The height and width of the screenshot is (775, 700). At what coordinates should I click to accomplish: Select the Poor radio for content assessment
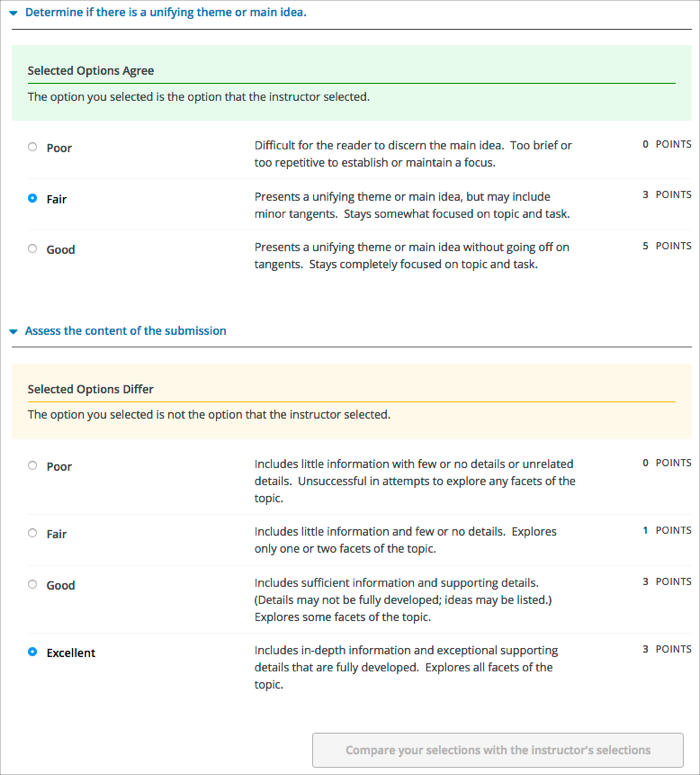[33, 466]
